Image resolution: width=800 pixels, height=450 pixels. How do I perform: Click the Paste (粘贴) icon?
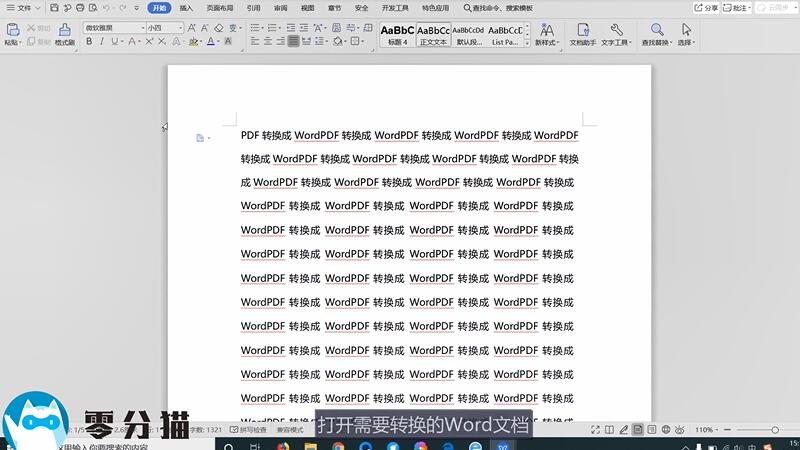click(x=11, y=32)
